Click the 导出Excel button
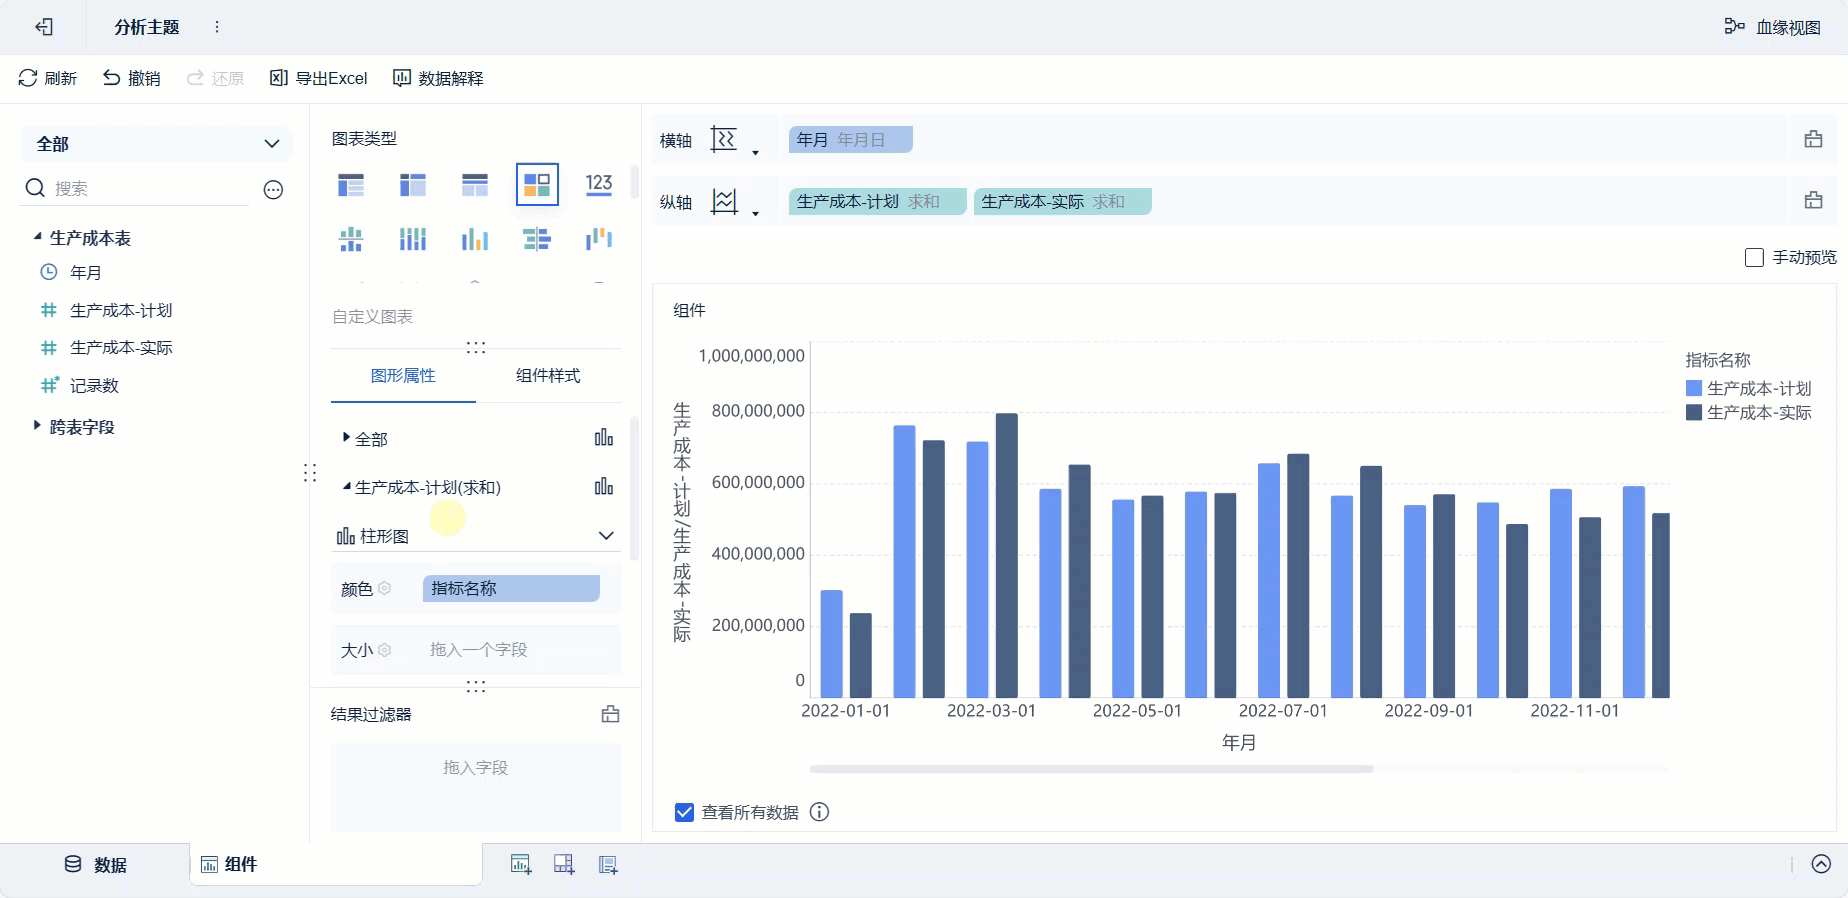Image resolution: width=1848 pixels, height=898 pixels. [x=319, y=78]
